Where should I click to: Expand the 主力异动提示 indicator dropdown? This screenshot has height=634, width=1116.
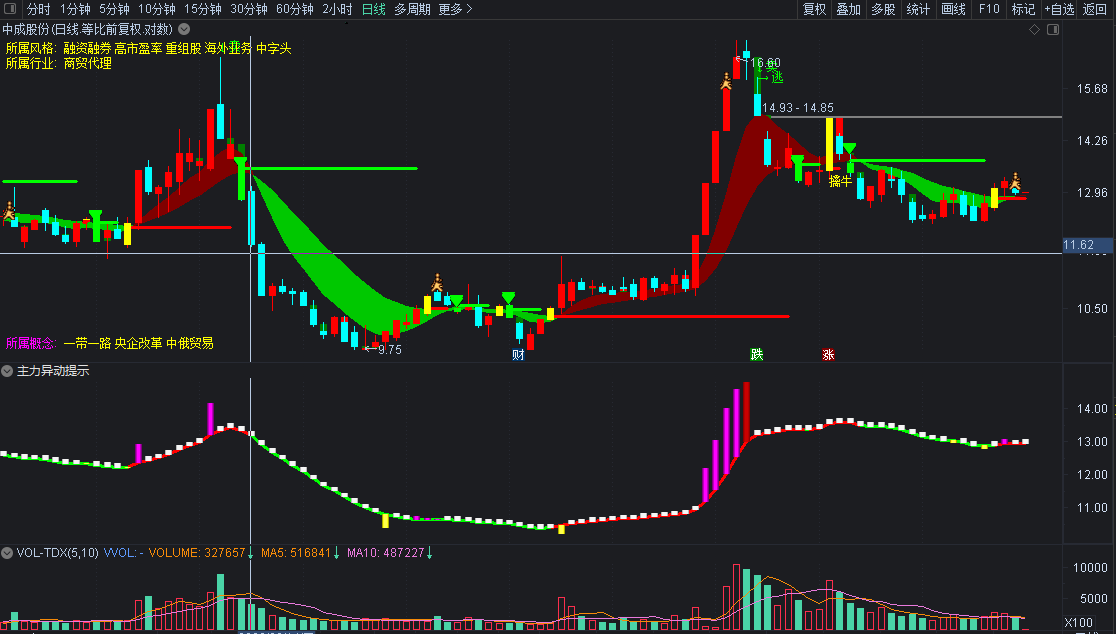pos(7,371)
